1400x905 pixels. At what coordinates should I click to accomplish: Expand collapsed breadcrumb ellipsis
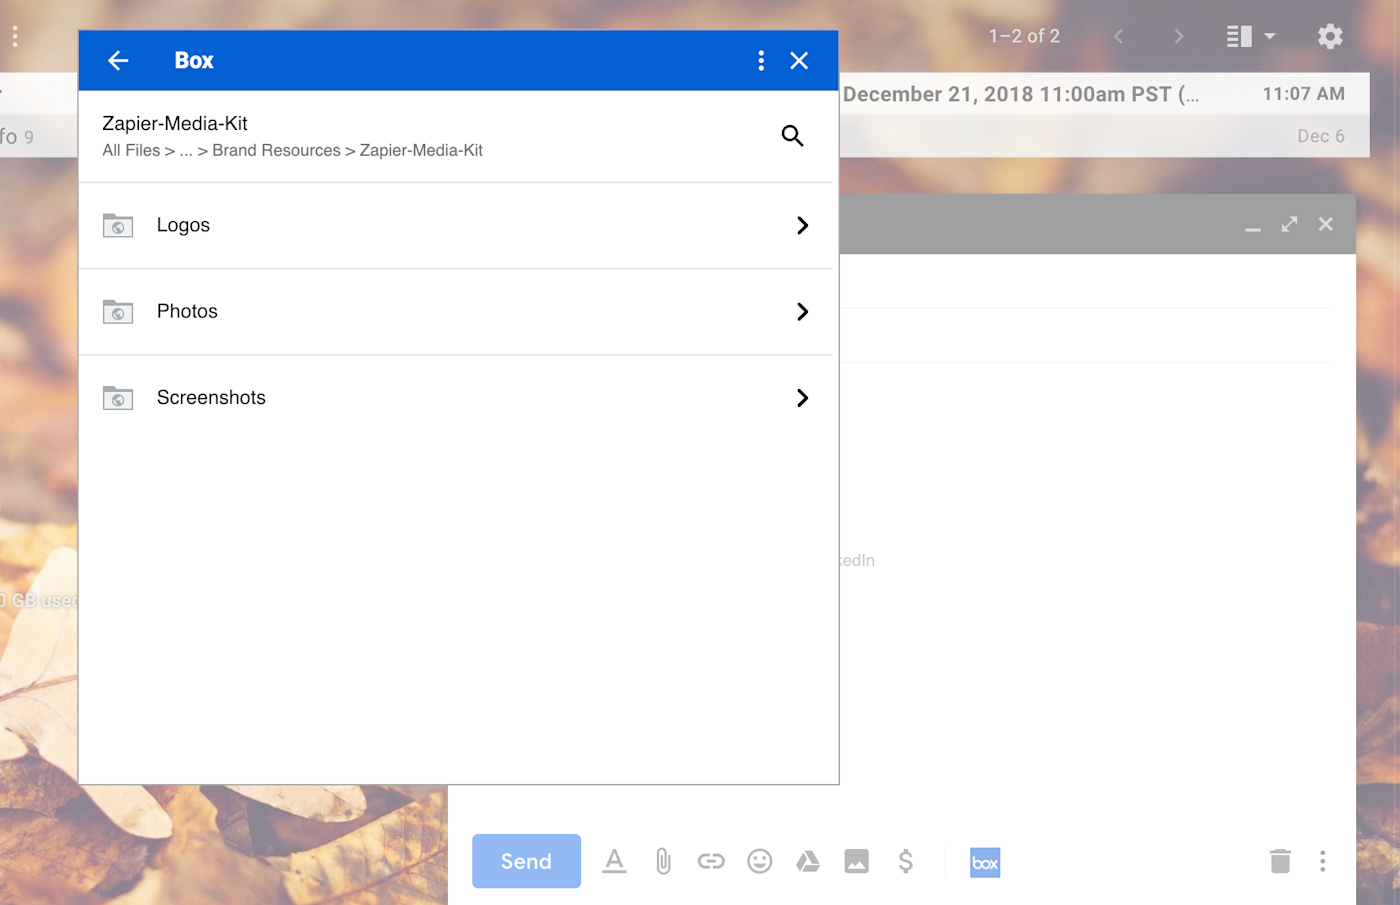coord(186,150)
